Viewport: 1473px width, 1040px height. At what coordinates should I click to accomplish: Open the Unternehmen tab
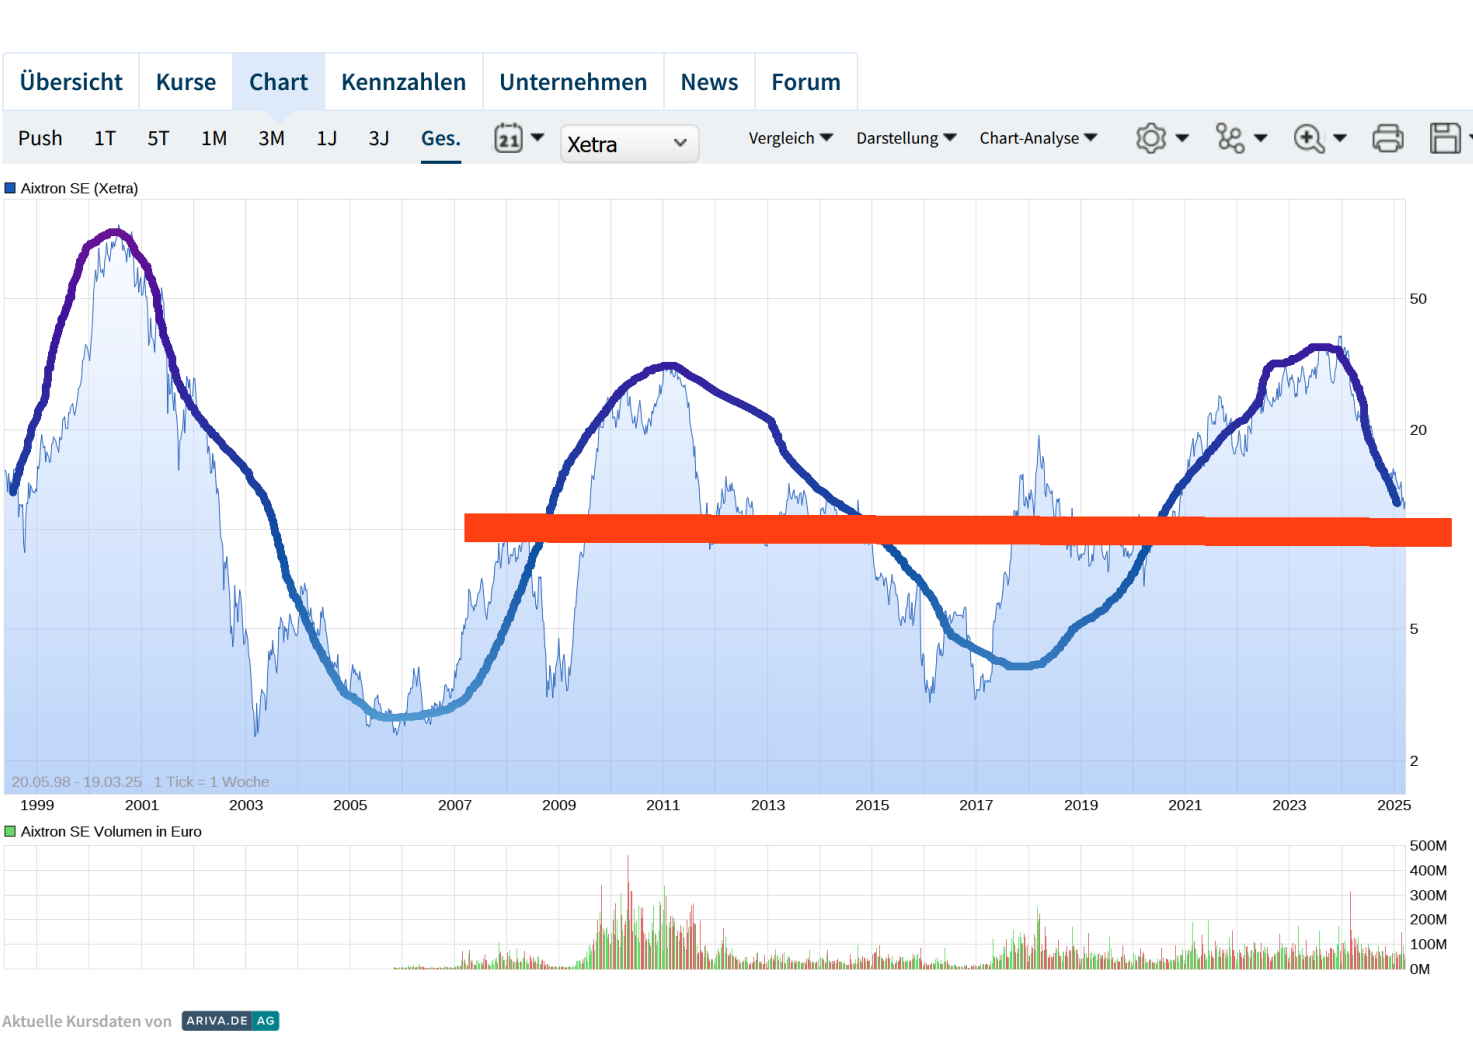[x=574, y=82]
